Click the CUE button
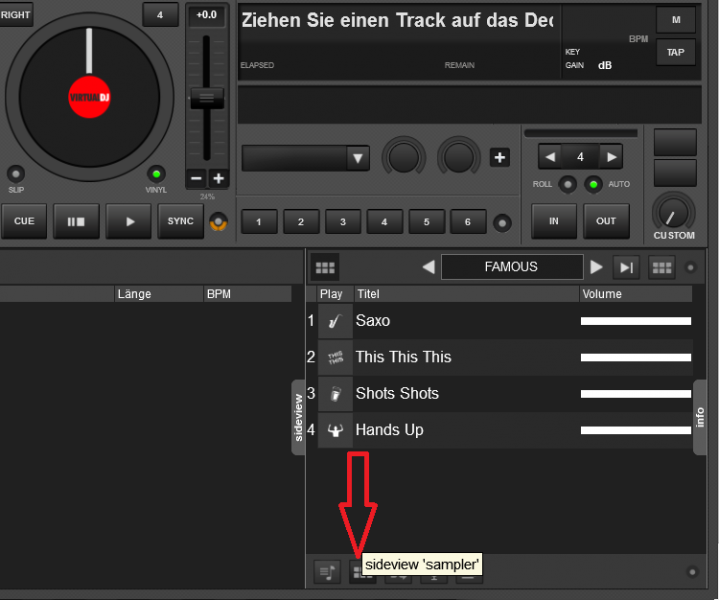The height and width of the screenshot is (600, 719). pos(24,221)
